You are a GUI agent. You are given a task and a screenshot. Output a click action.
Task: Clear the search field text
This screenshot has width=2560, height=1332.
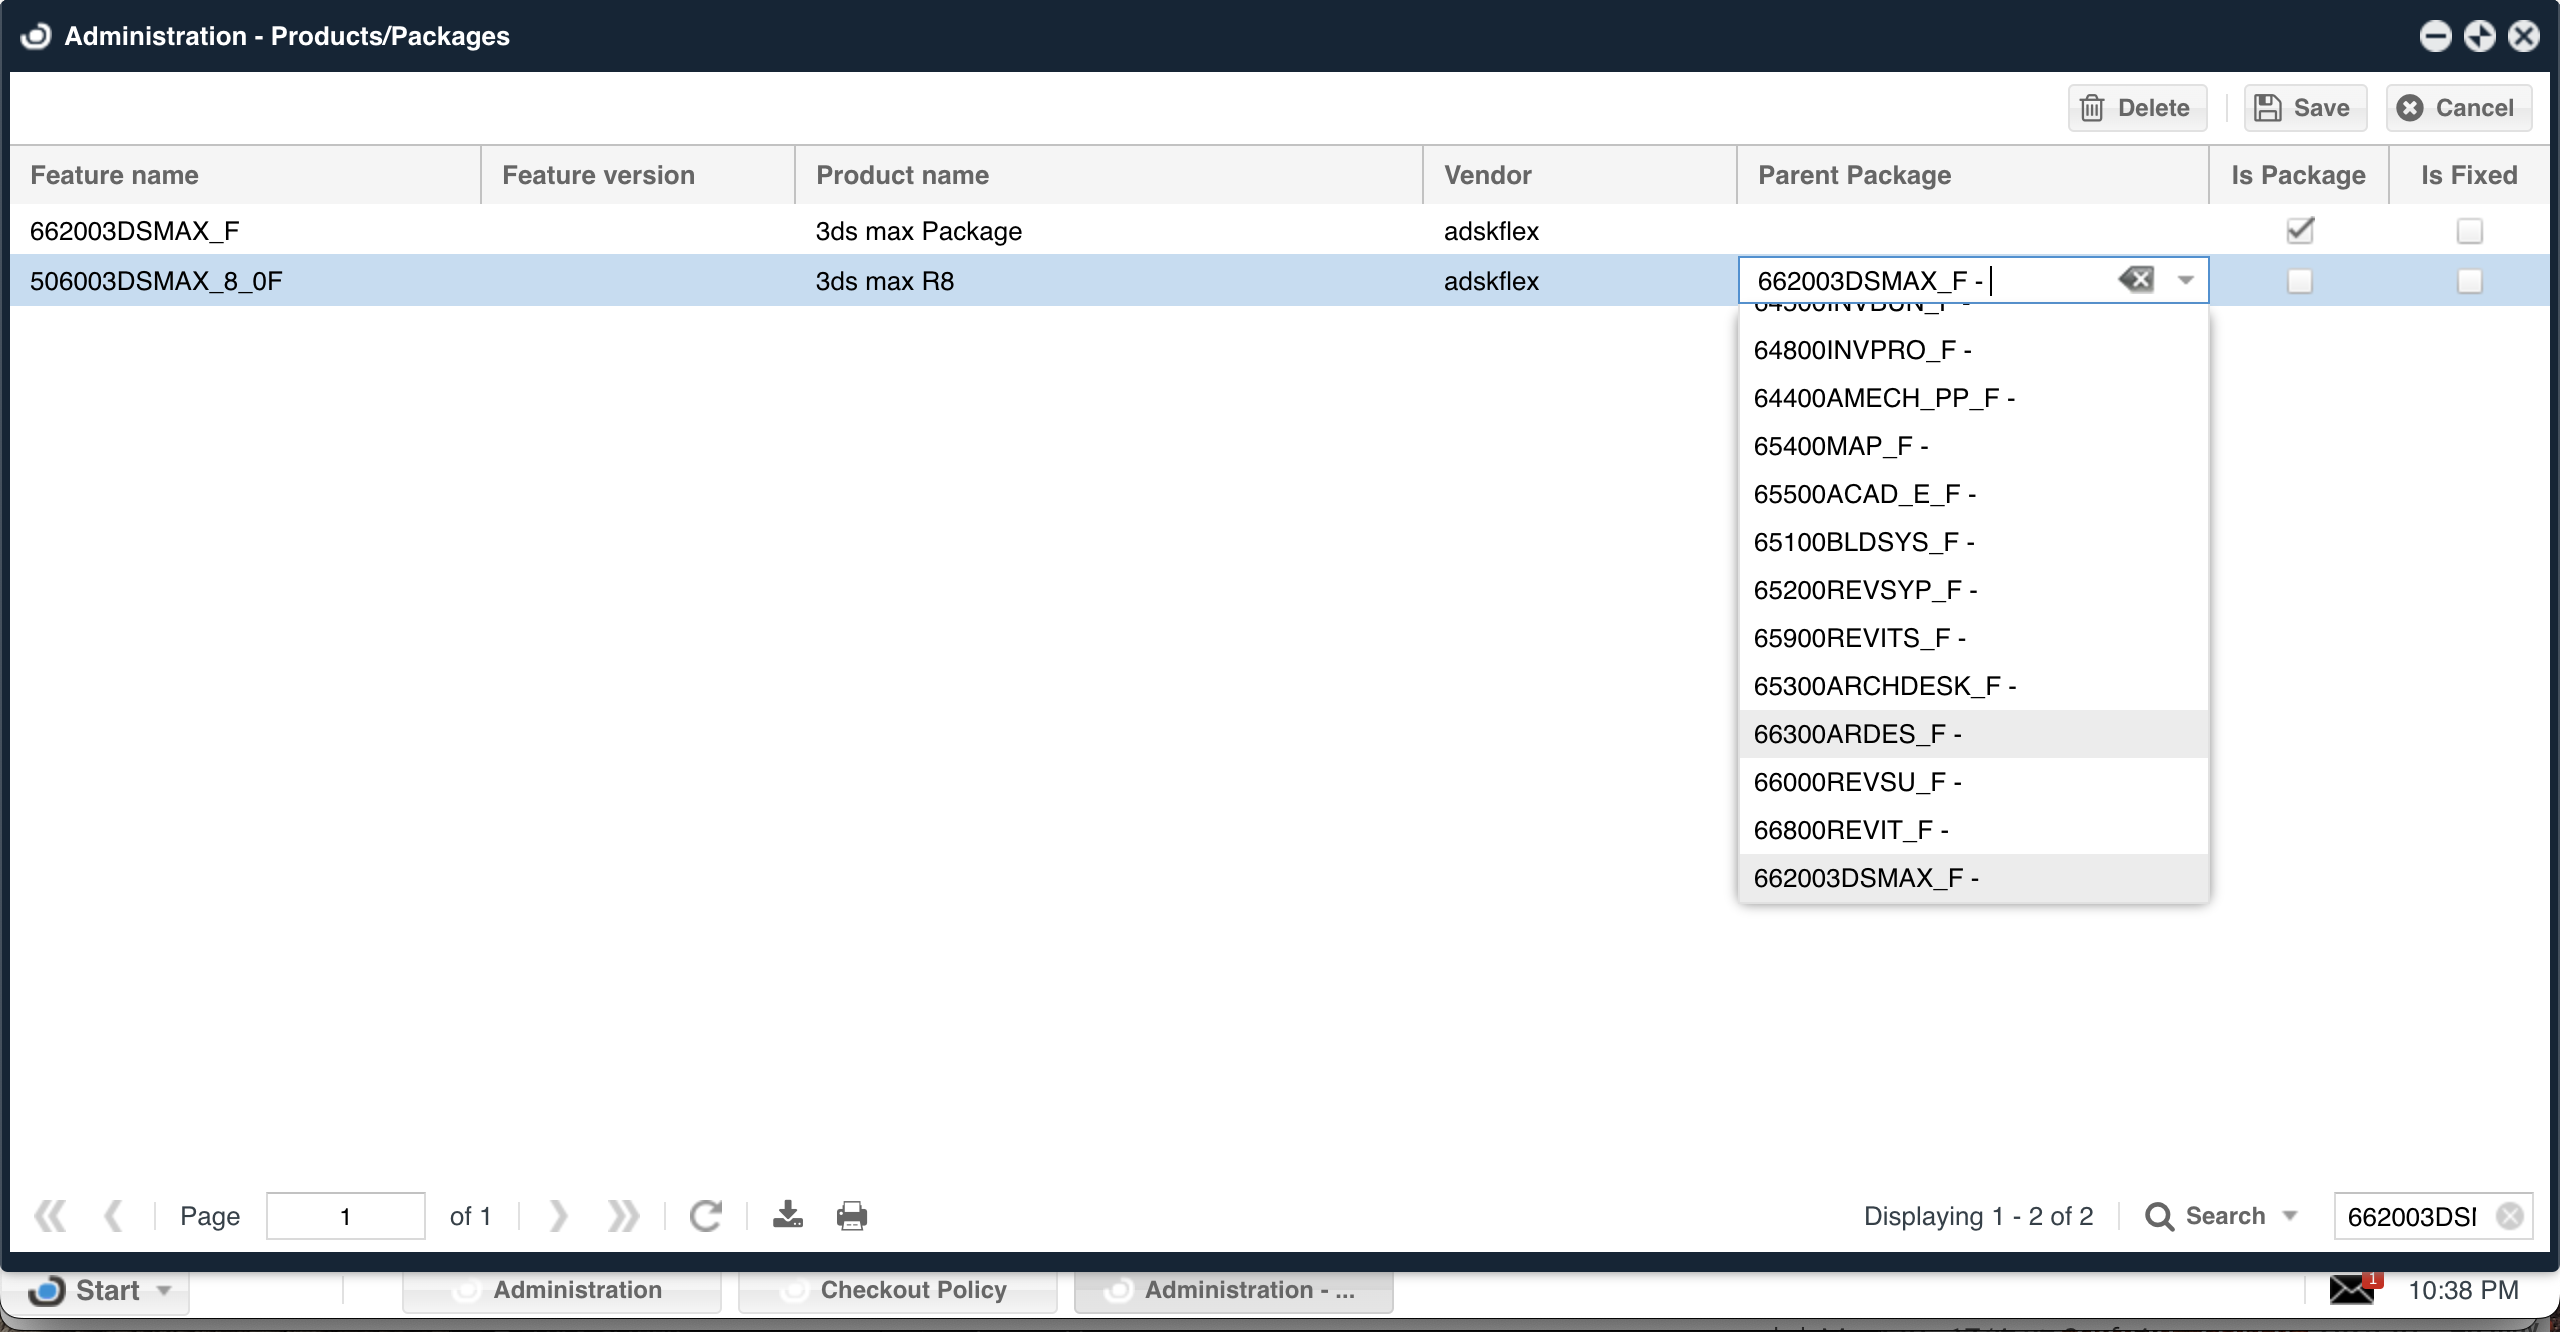click(x=2509, y=1216)
